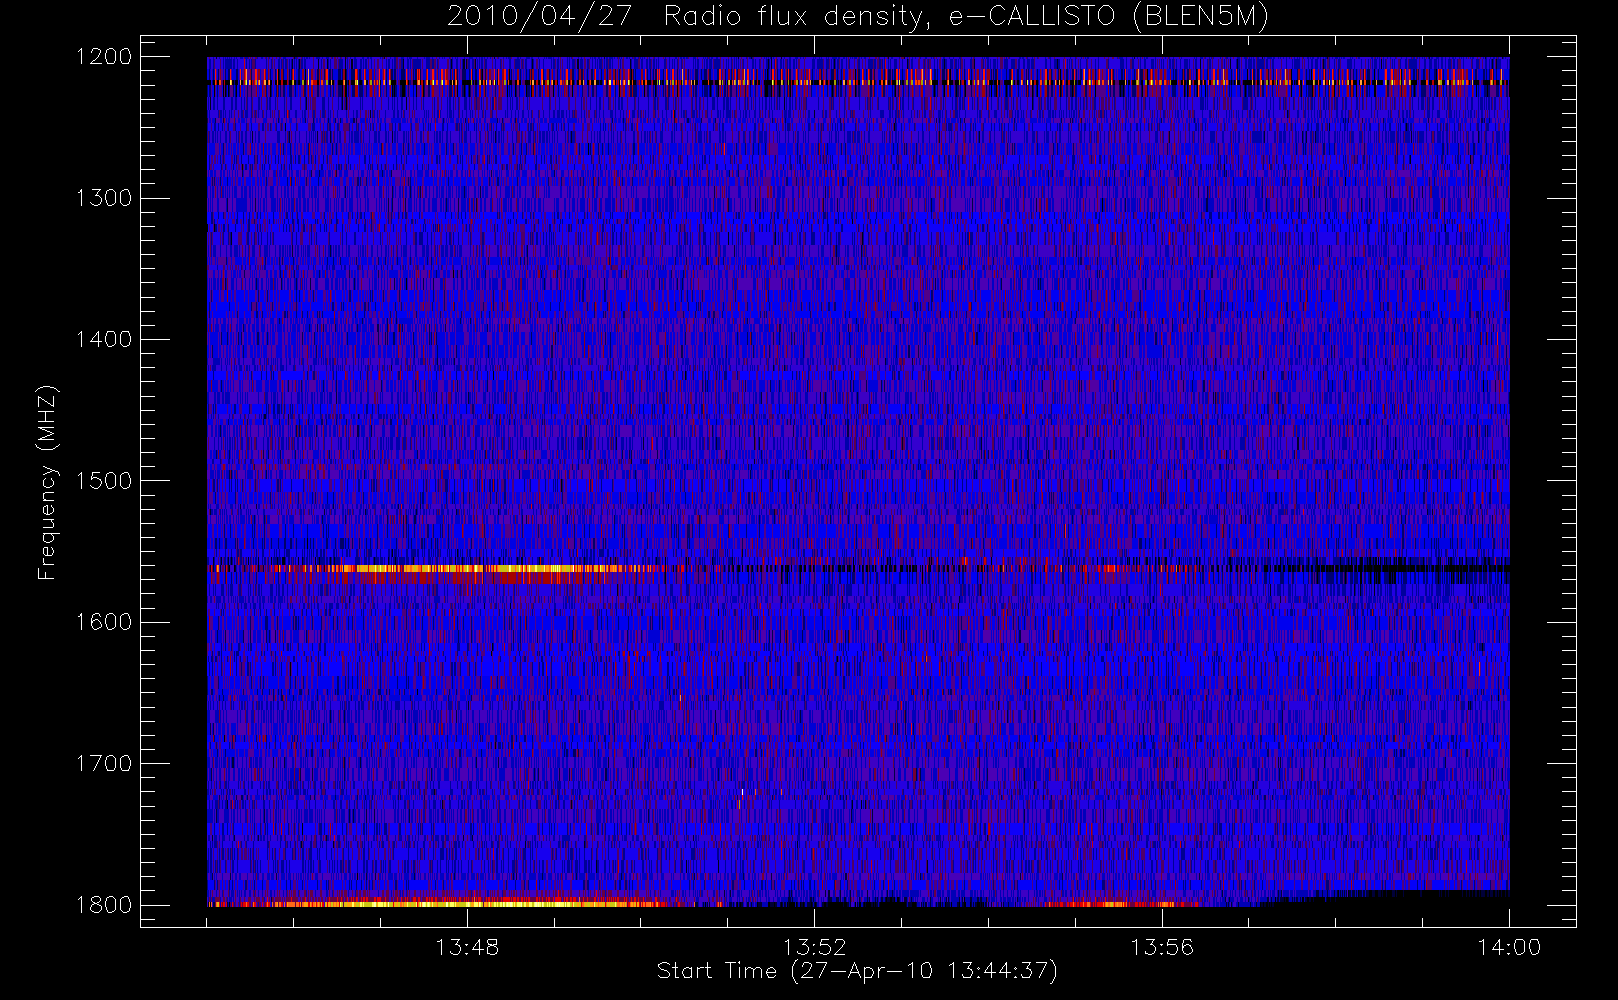Click the 1200 frequency tick label
1618x1000 pixels.
(x=104, y=57)
